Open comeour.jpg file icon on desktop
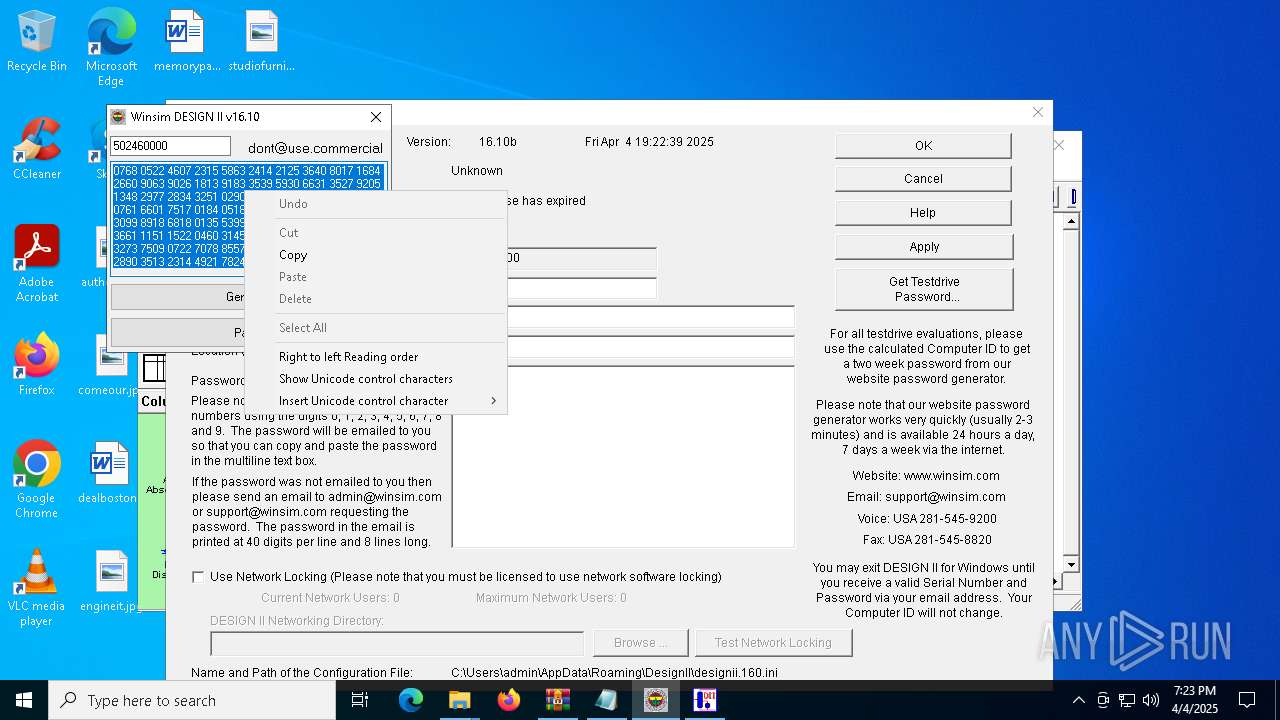The image size is (1280, 720). pyautogui.click(x=111, y=364)
